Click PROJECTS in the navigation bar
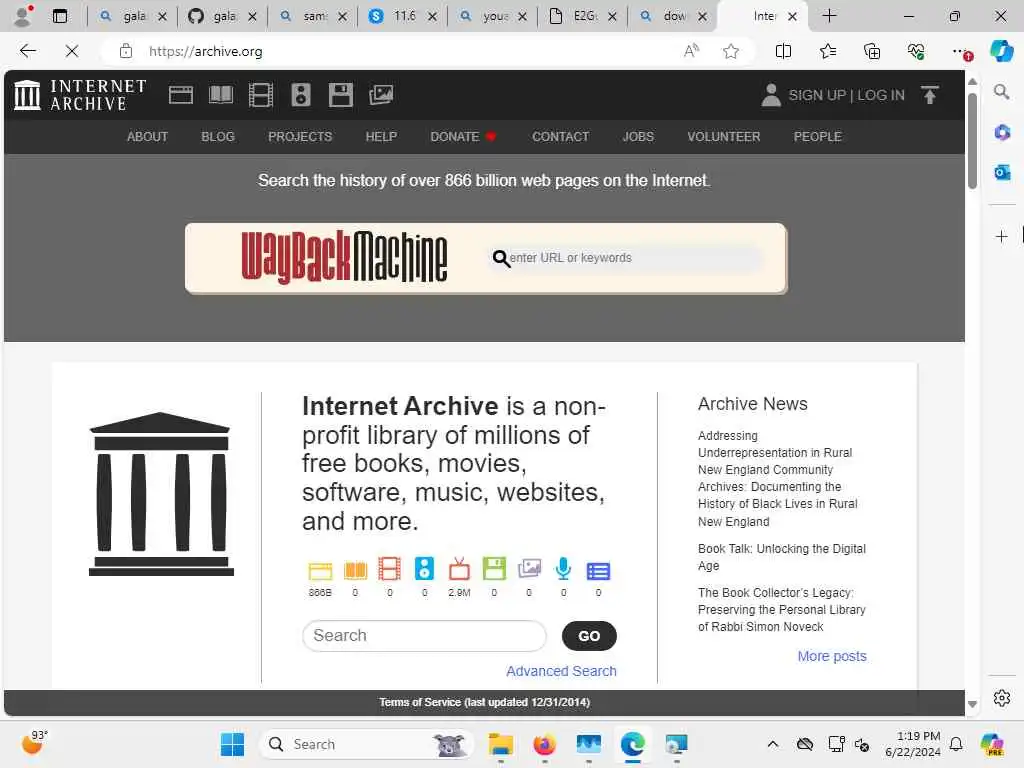 [x=300, y=136]
